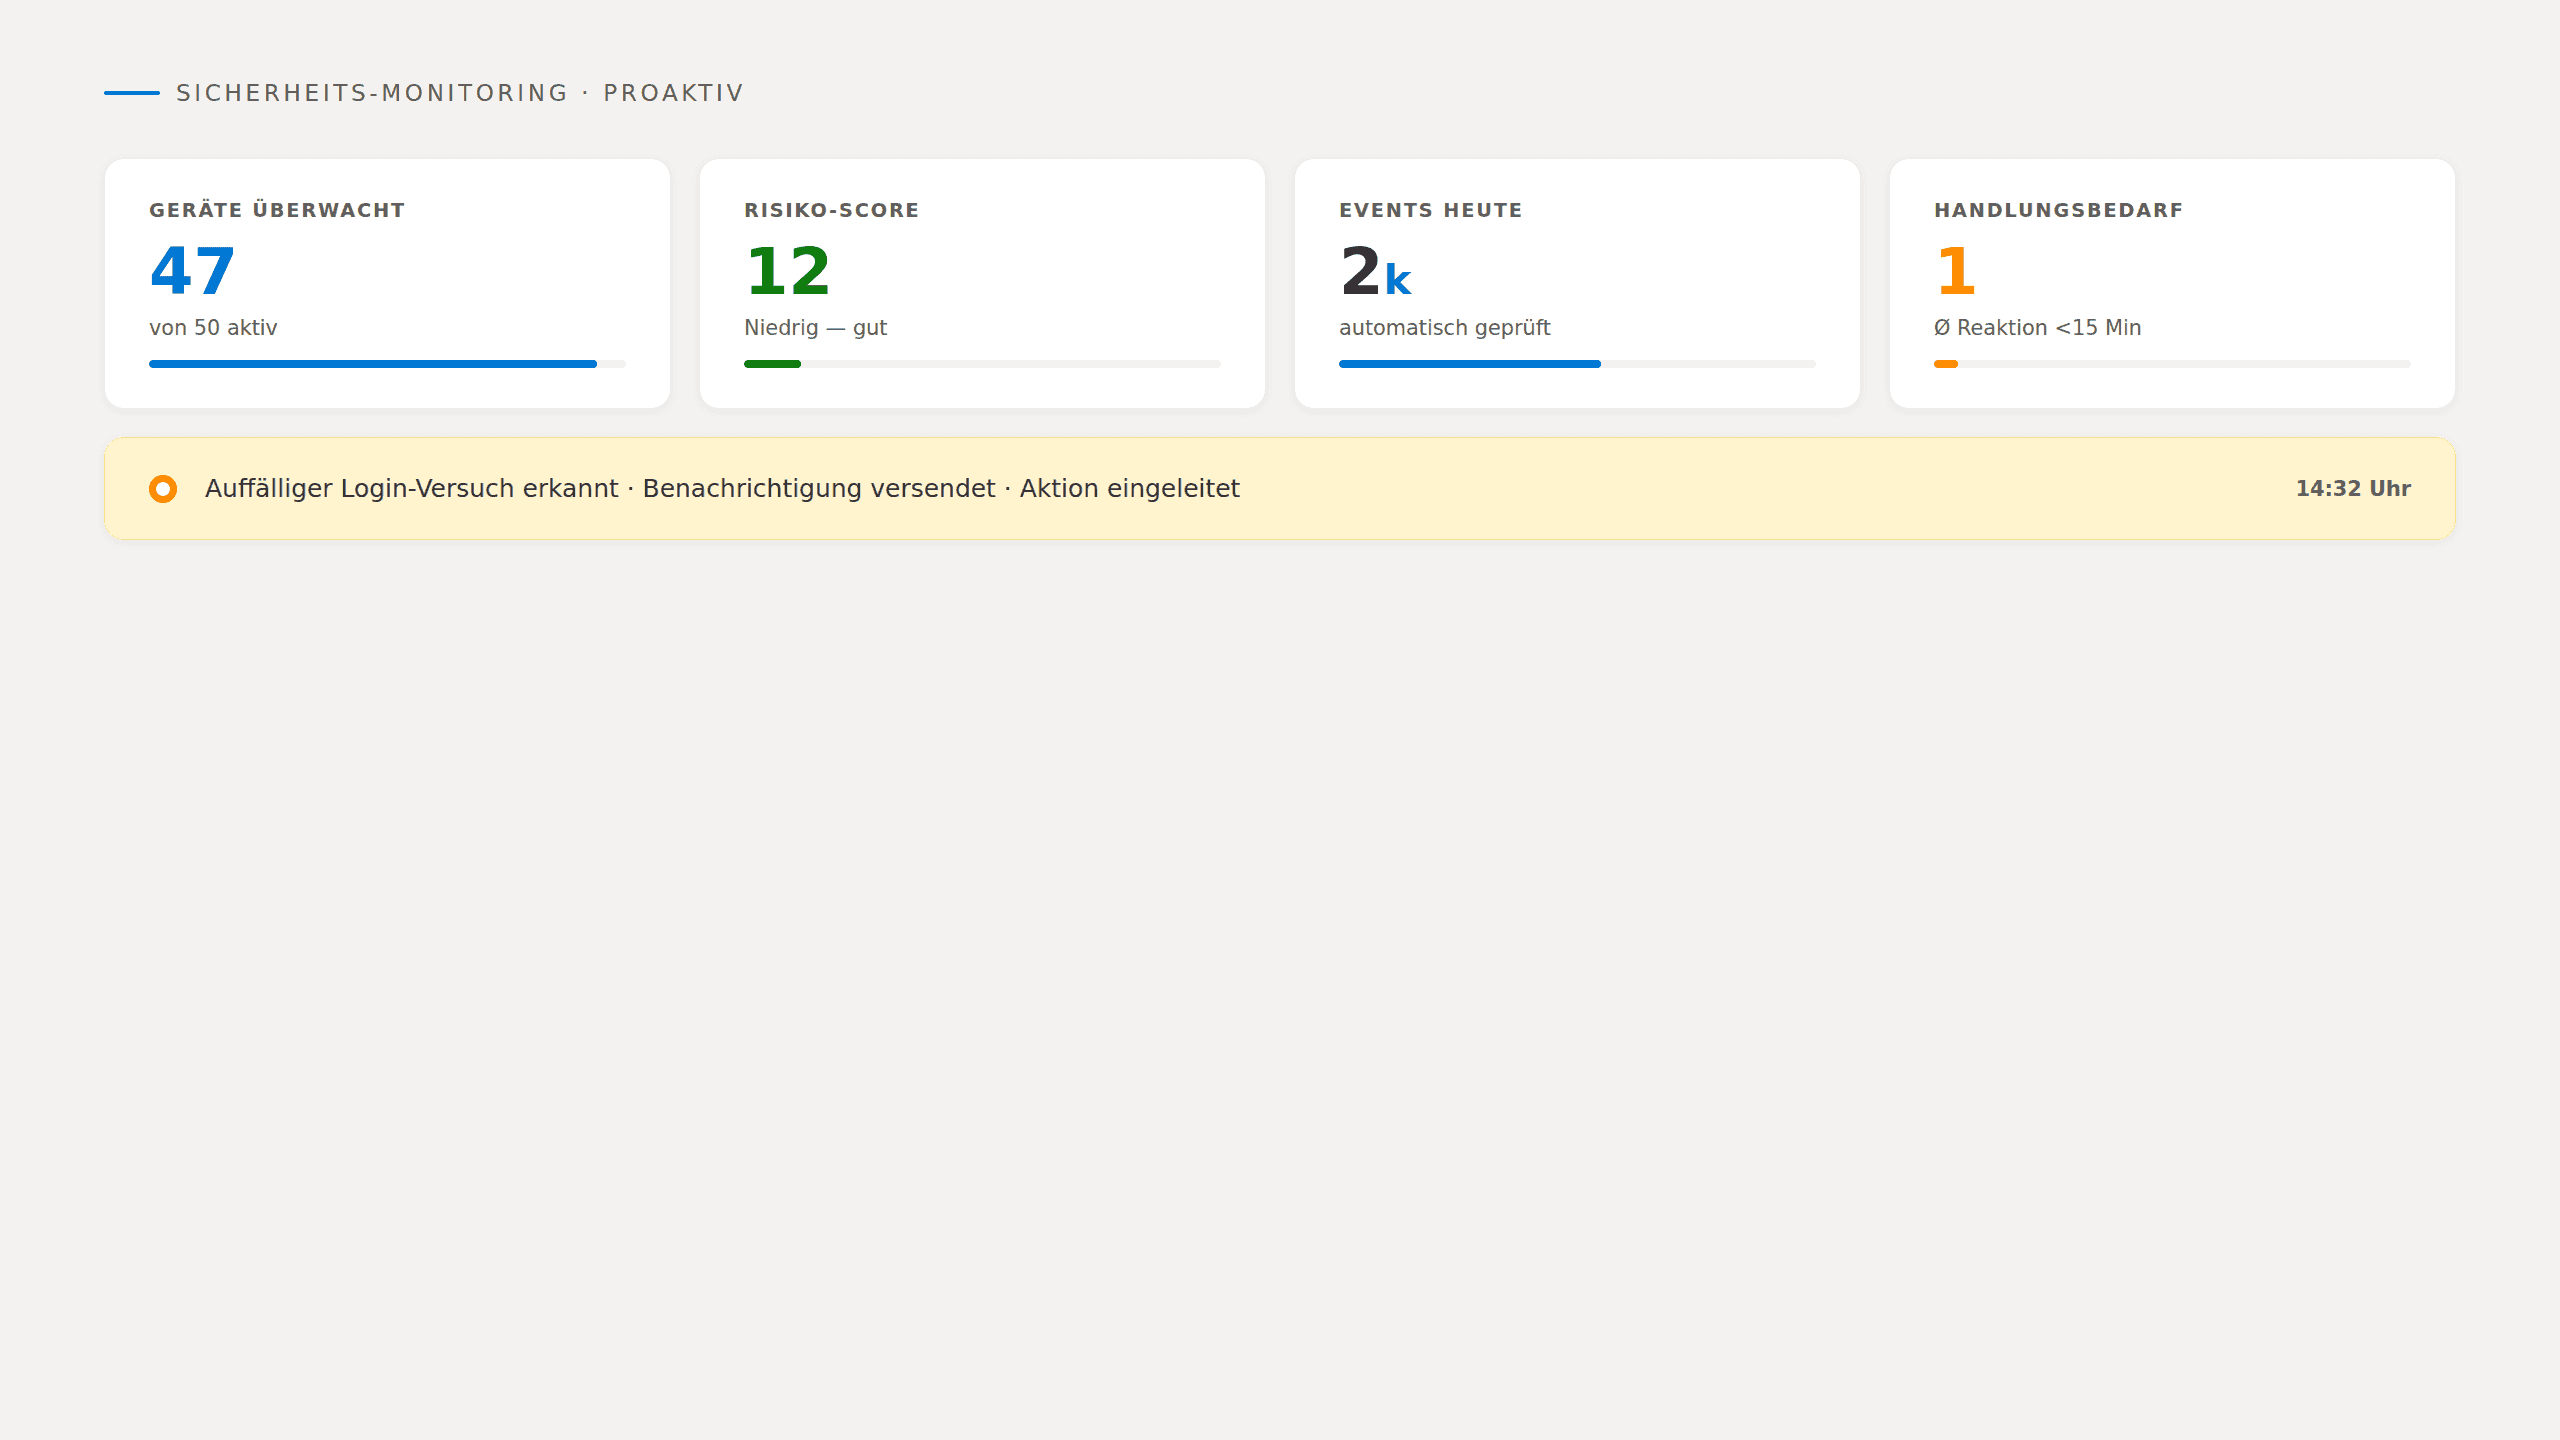Click the Handlungsbedarf card
Screen dimensions: 2560x1440
pyautogui.click(x=2172, y=283)
